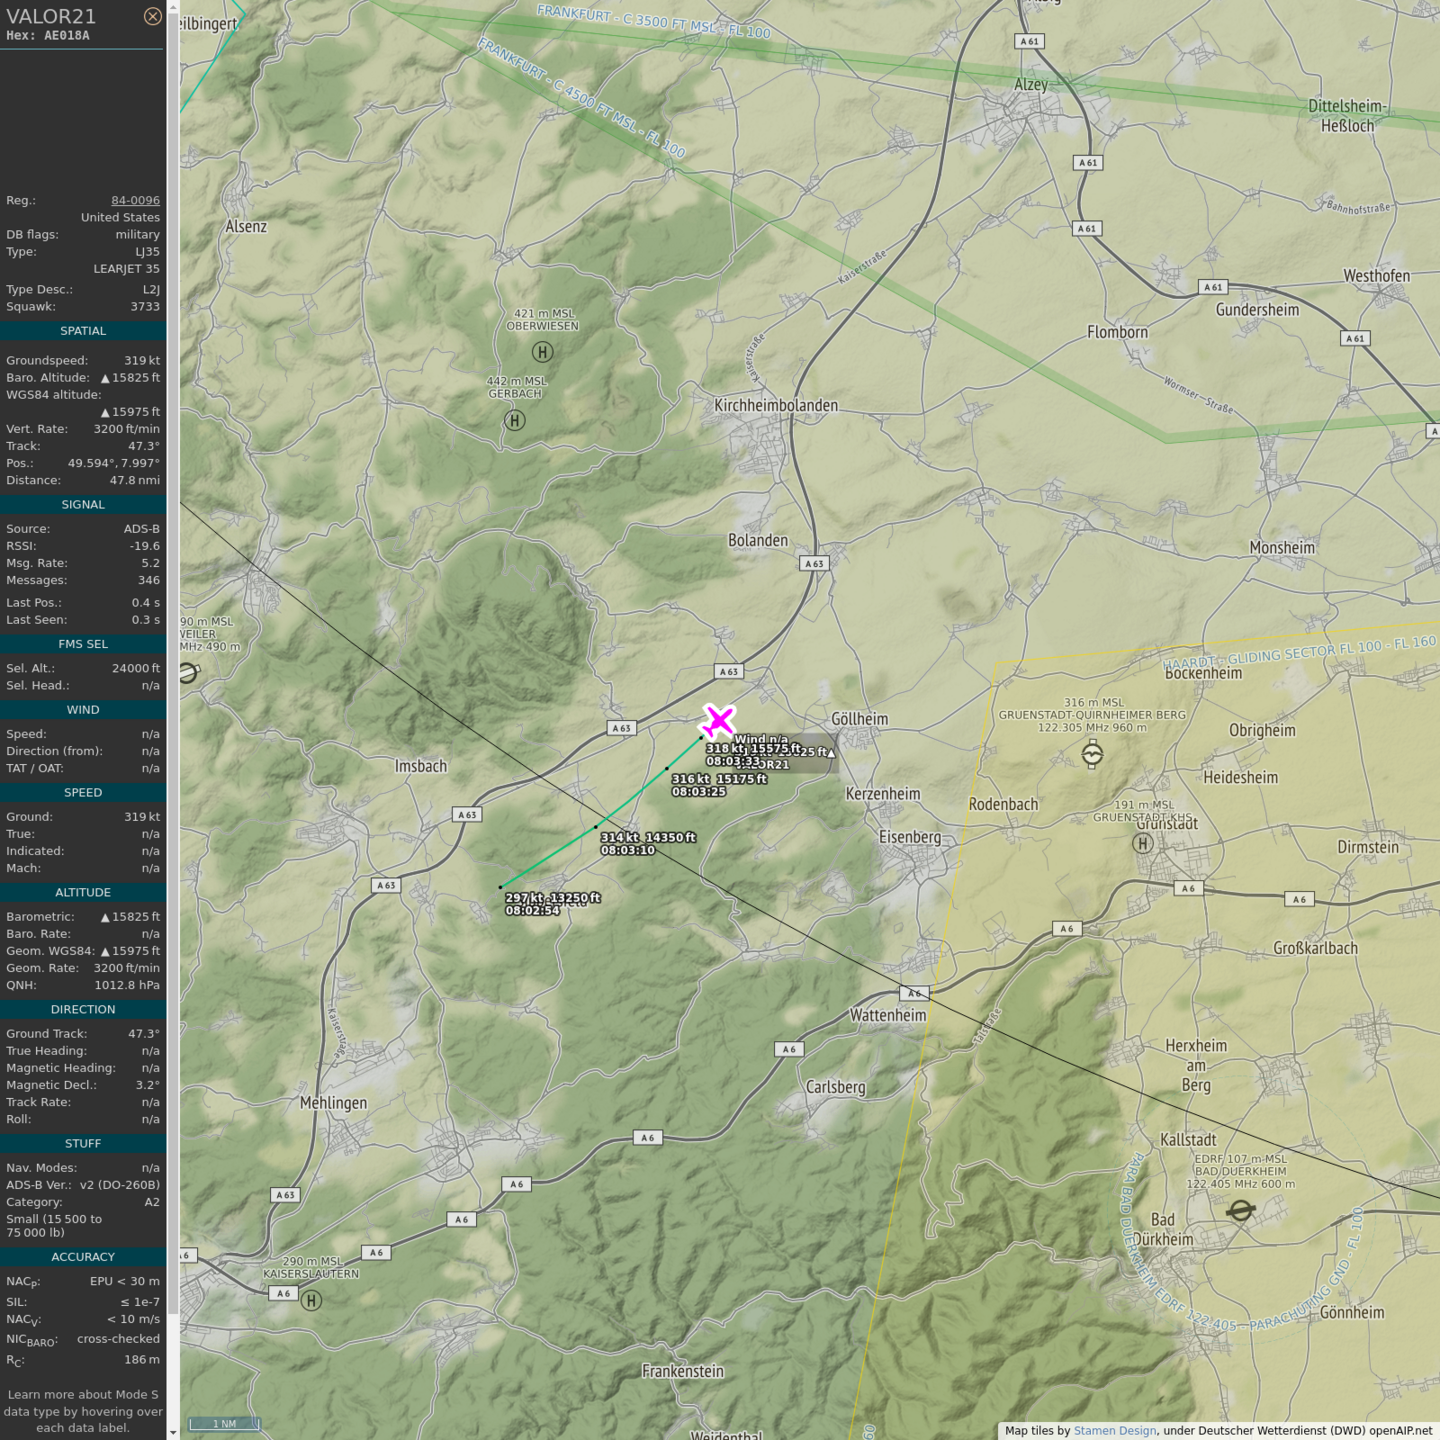Viewport: 1440px width, 1440px height.
Task: Click the SPATIAL section header
Action: [x=83, y=331]
